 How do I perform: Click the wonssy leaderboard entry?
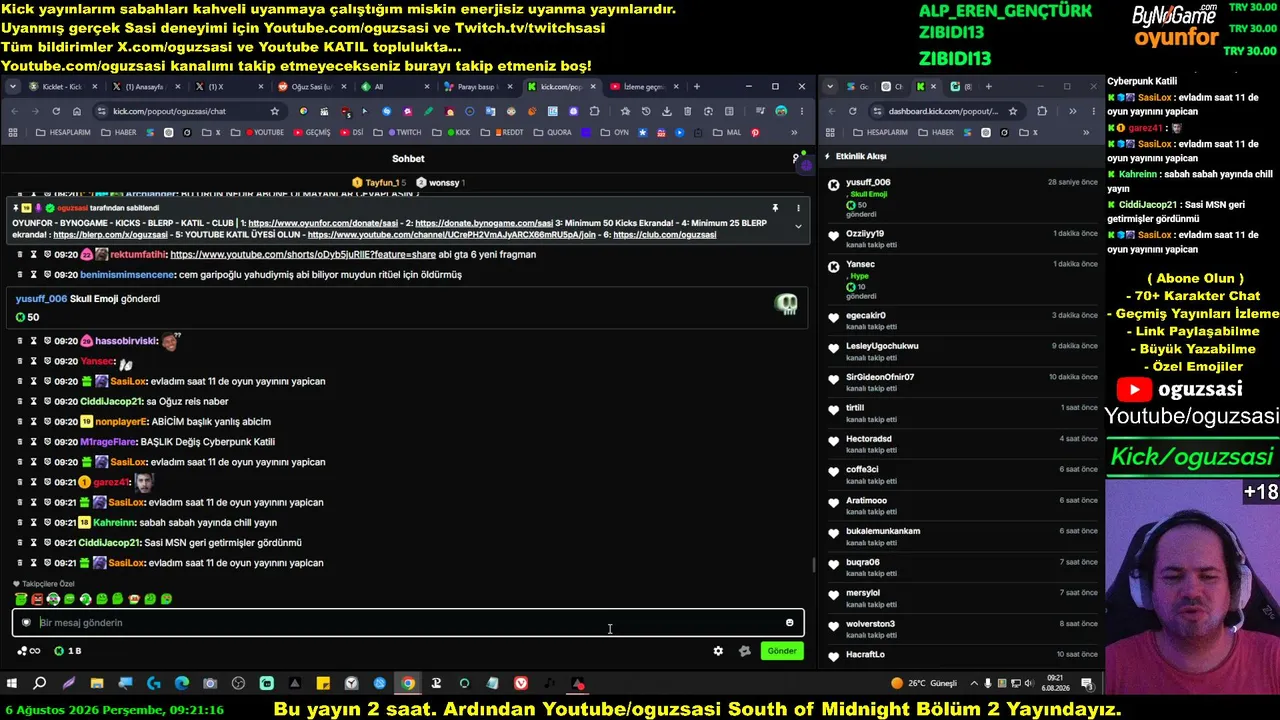click(440, 183)
